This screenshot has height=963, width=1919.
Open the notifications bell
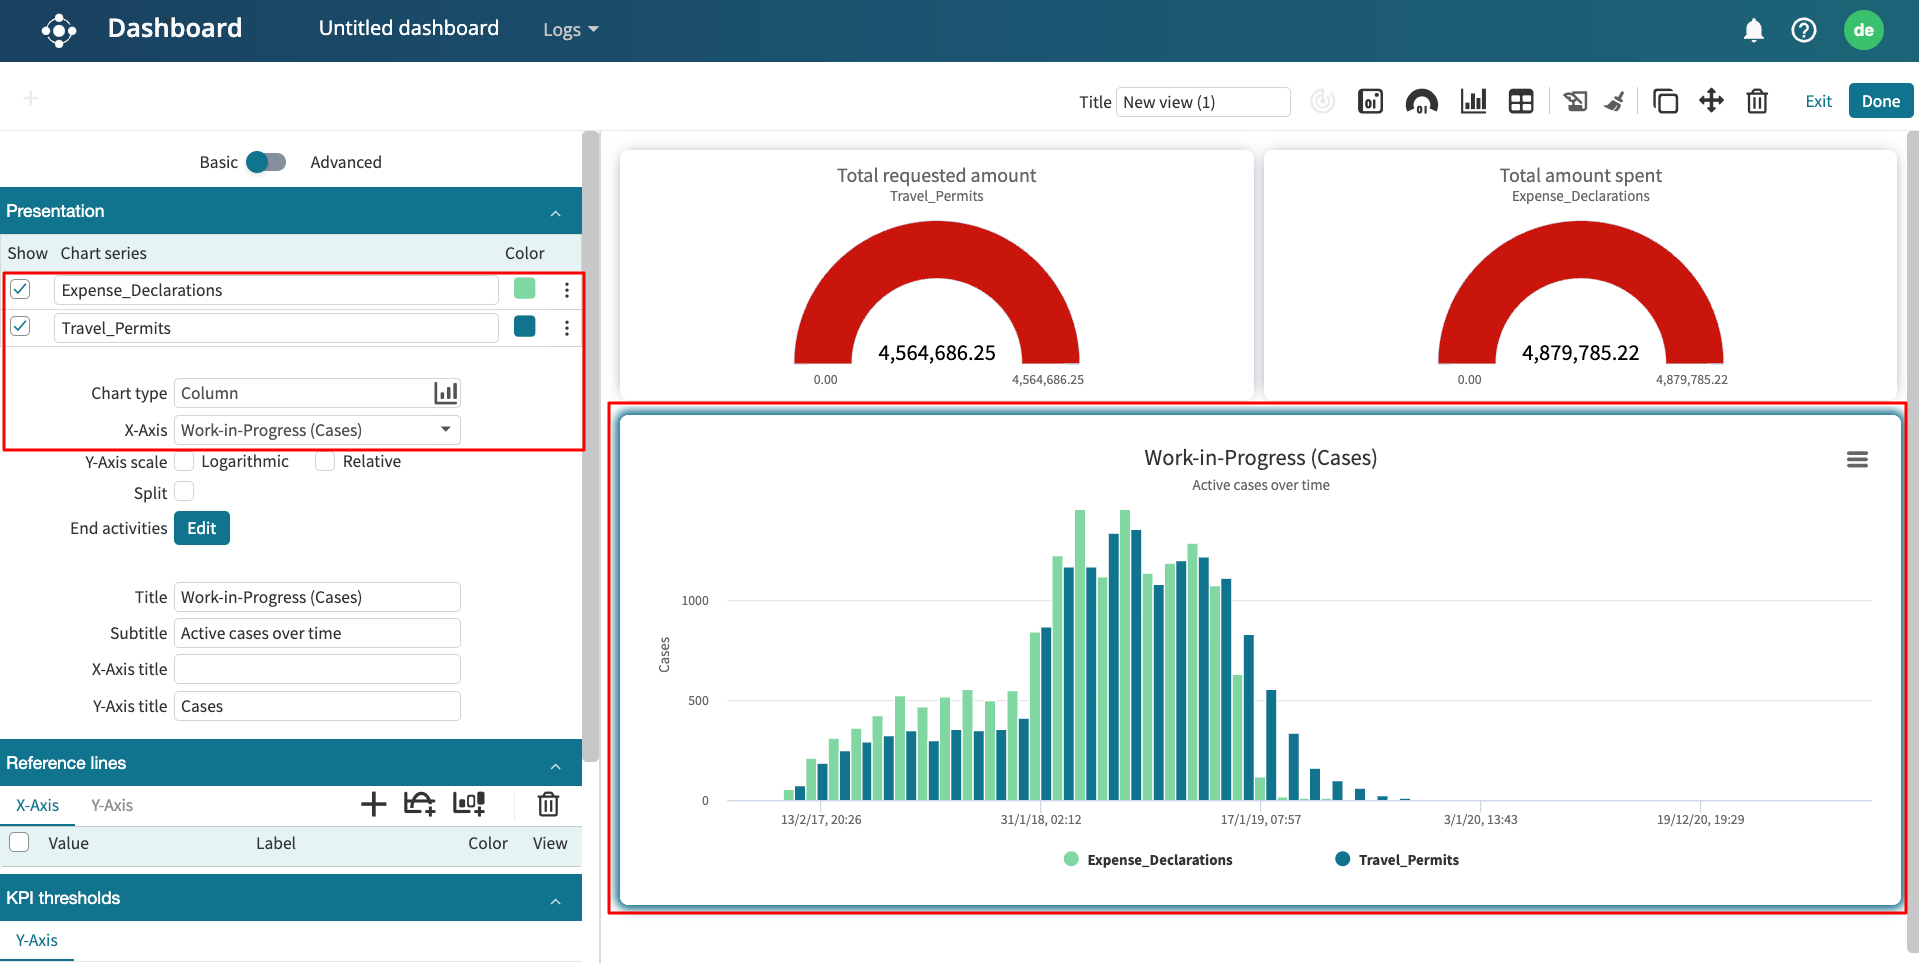click(1753, 30)
